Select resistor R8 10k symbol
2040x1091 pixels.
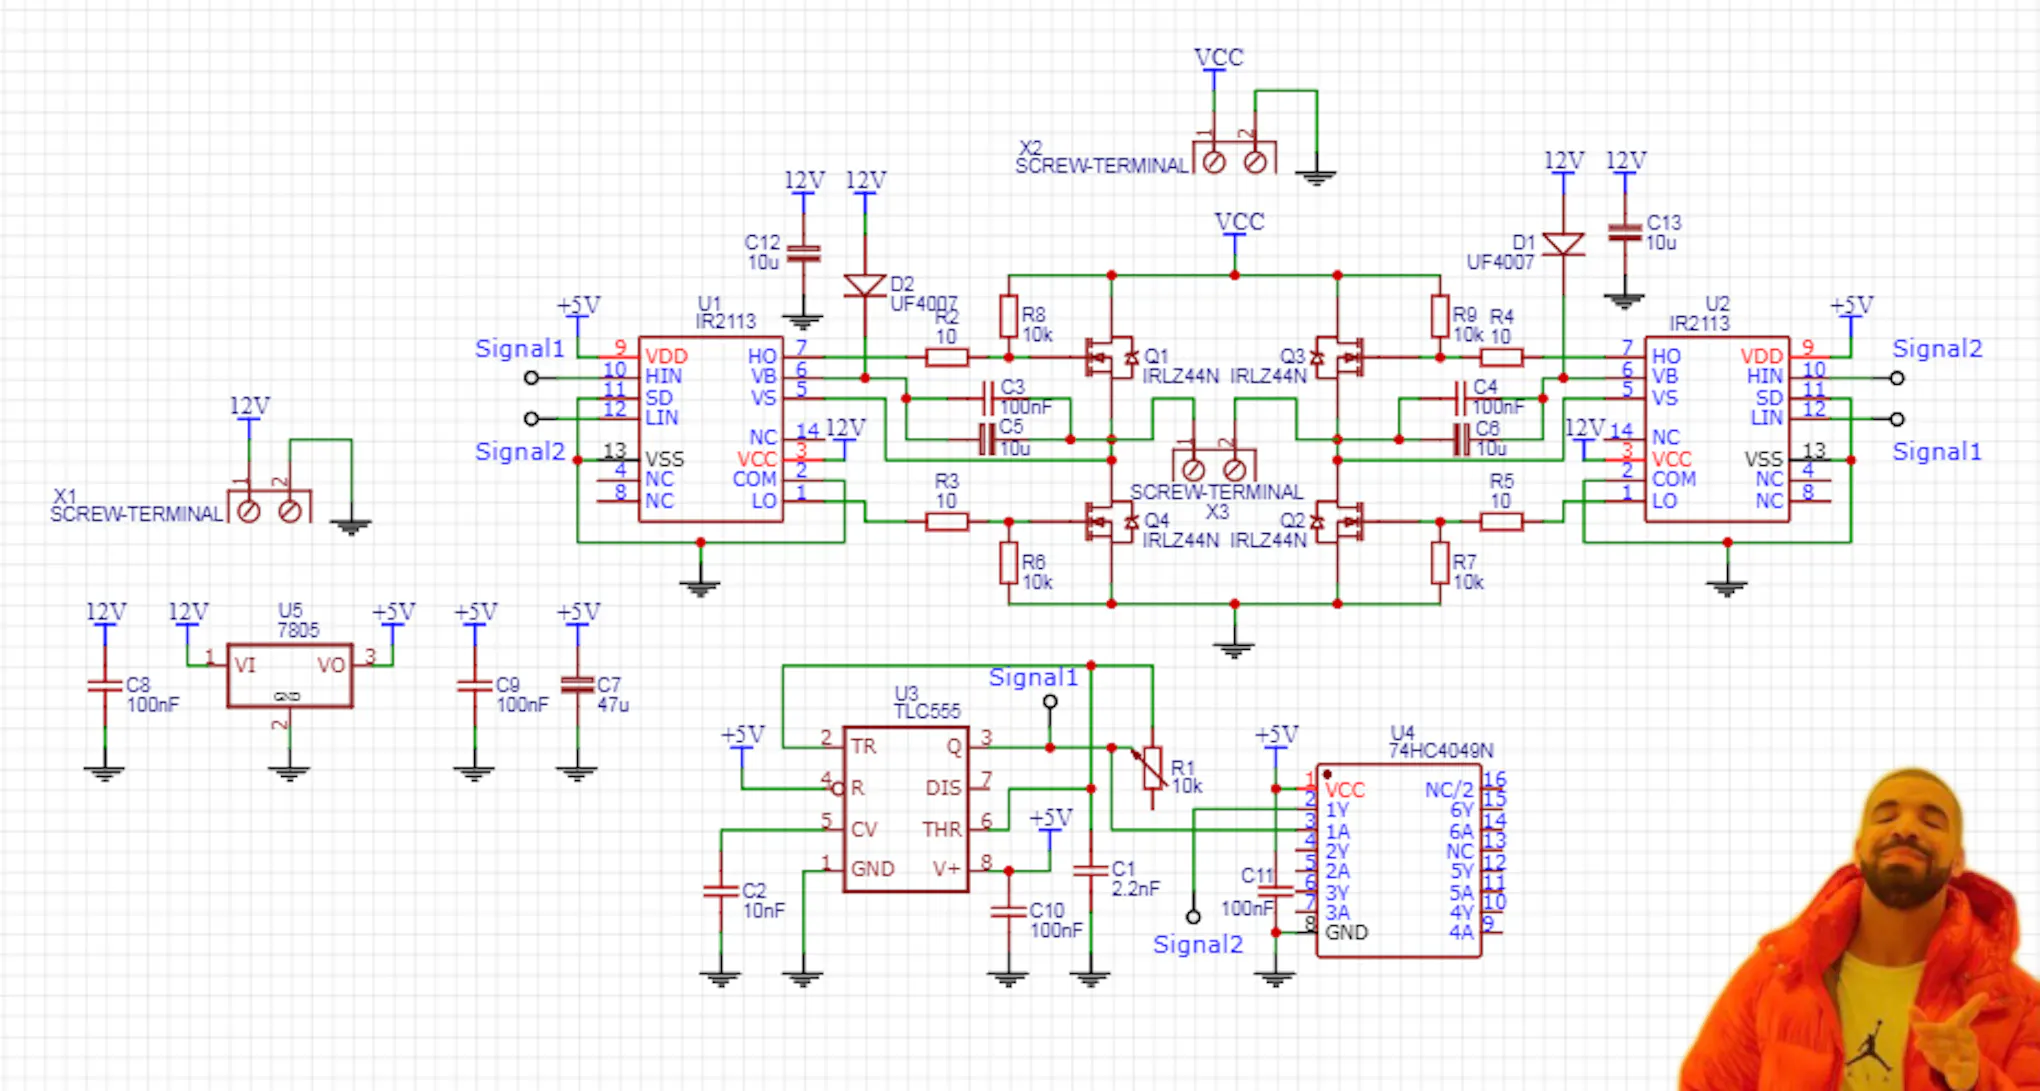(1009, 316)
